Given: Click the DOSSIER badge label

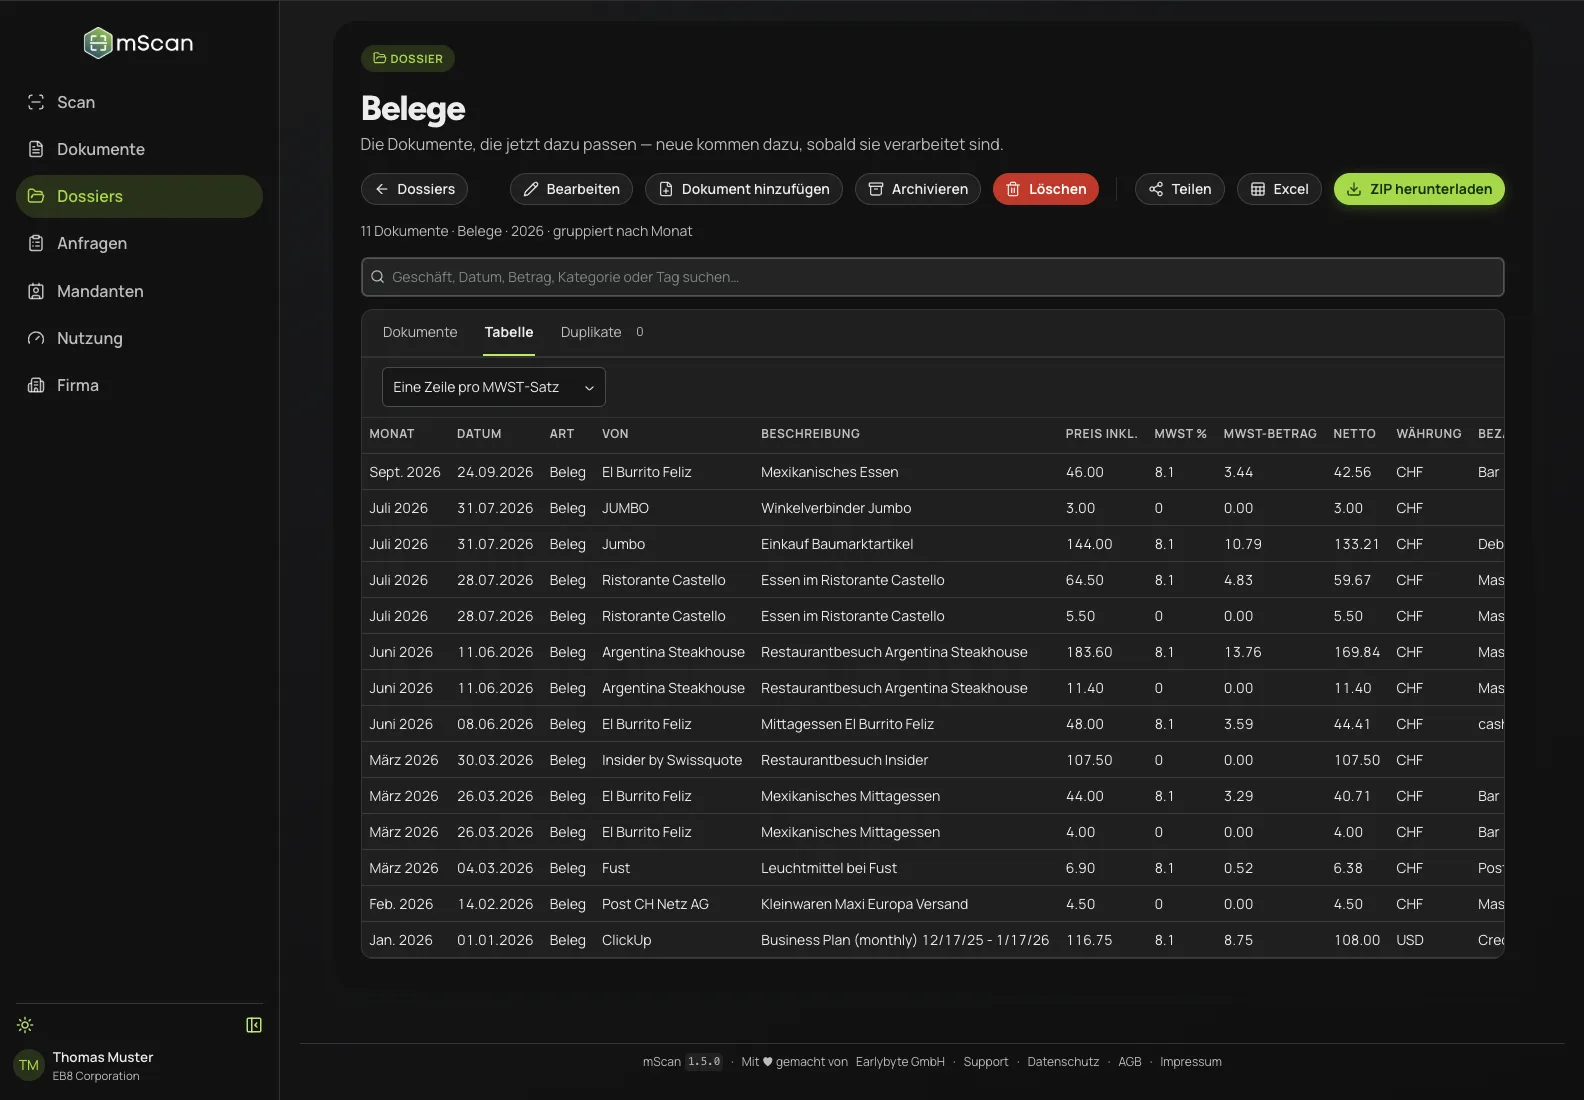Looking at the screenshot, I should (x=408, y=58).
